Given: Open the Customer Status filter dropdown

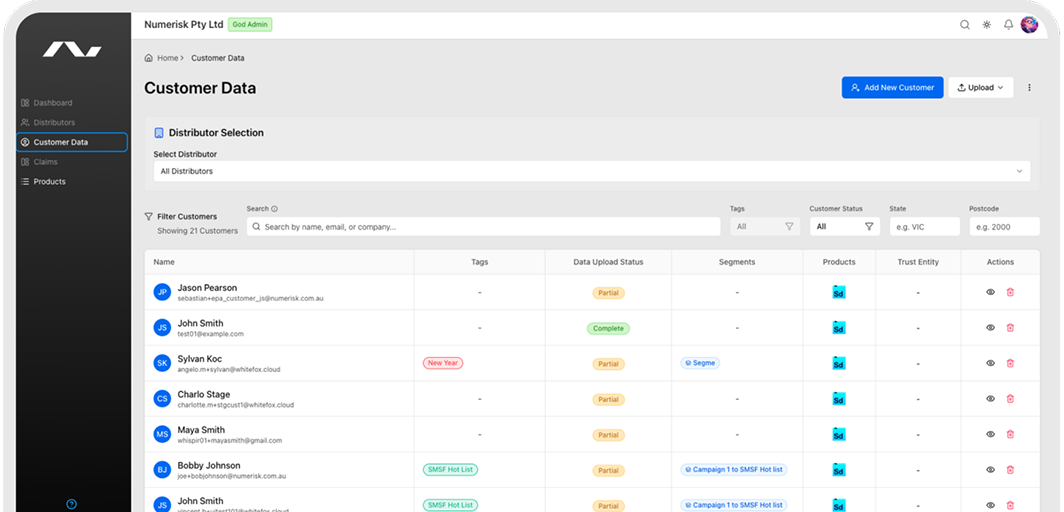Looking at the screenshot, I should [x=844, y=227].
